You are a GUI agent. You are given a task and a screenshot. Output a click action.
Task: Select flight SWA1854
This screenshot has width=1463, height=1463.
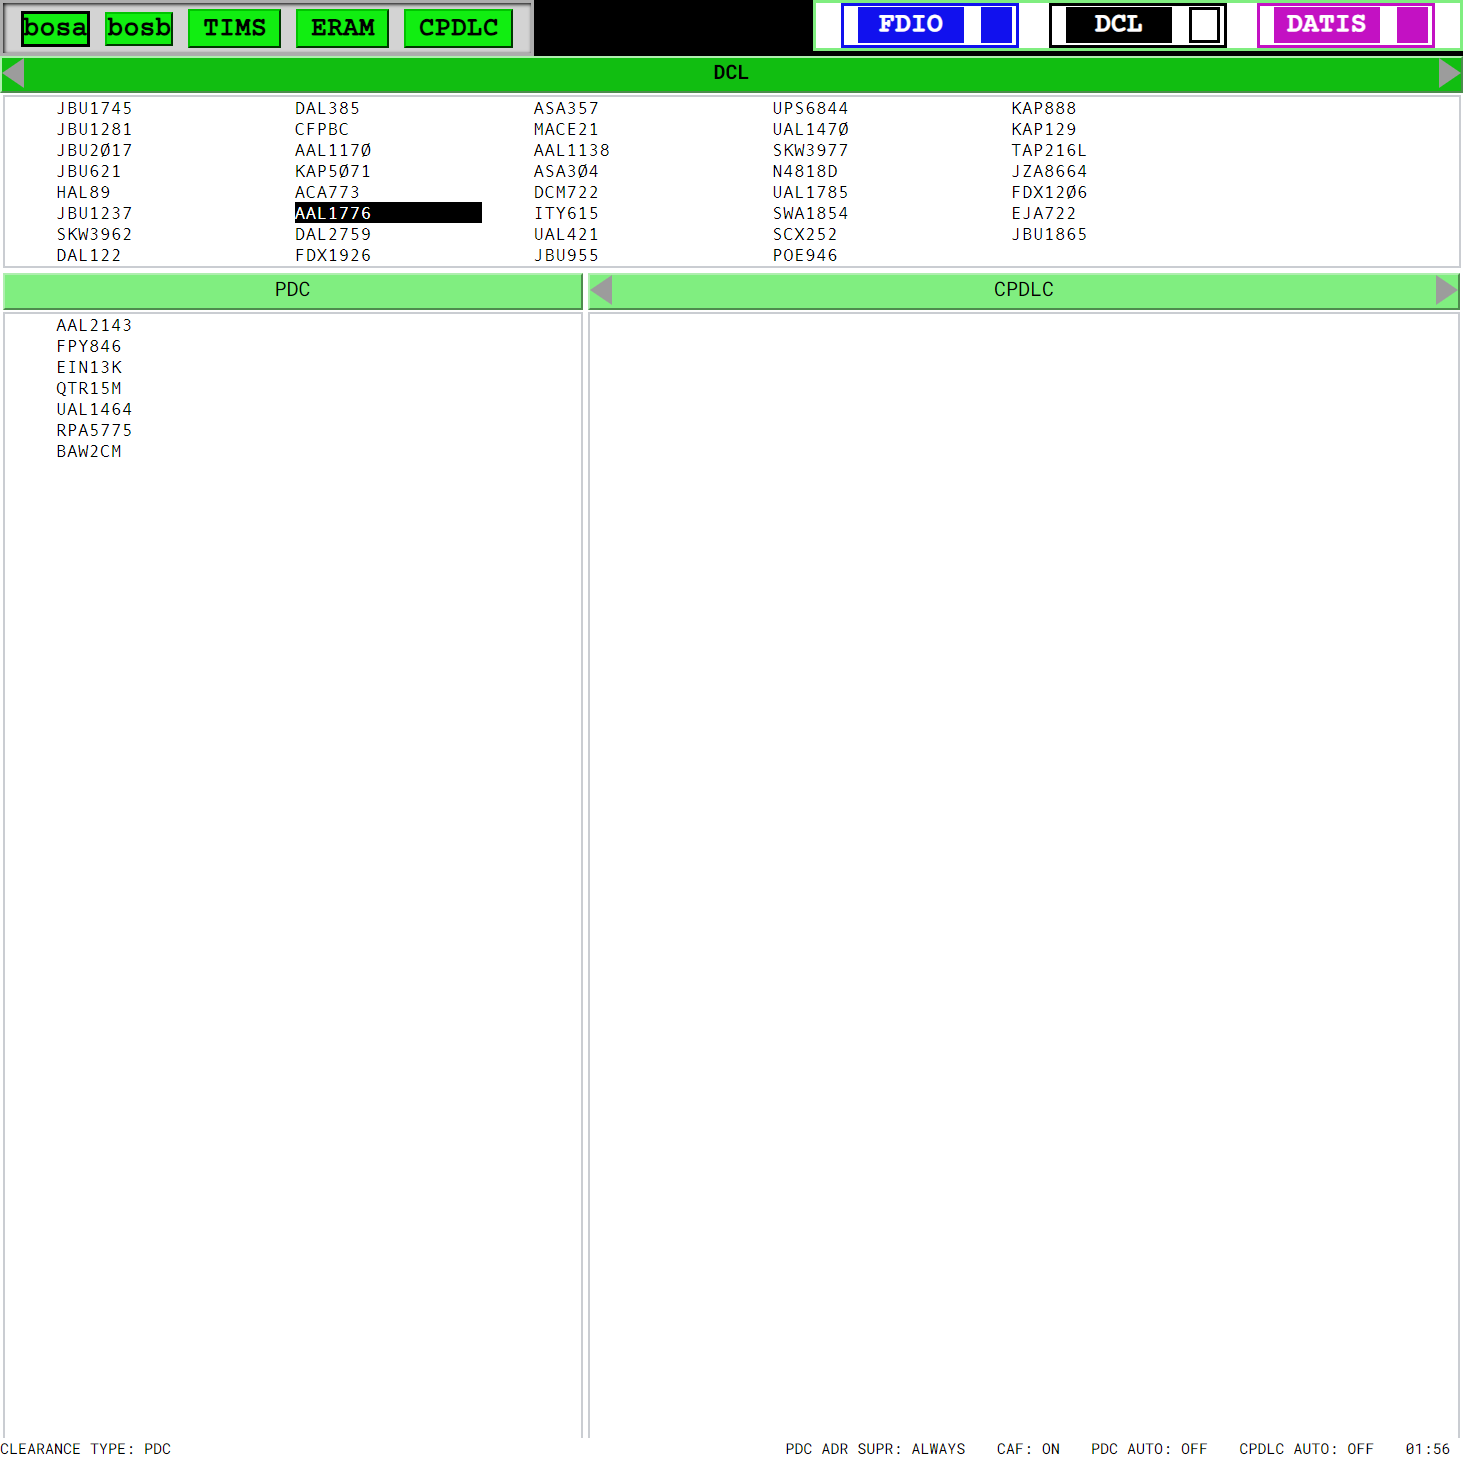(810, 213)
